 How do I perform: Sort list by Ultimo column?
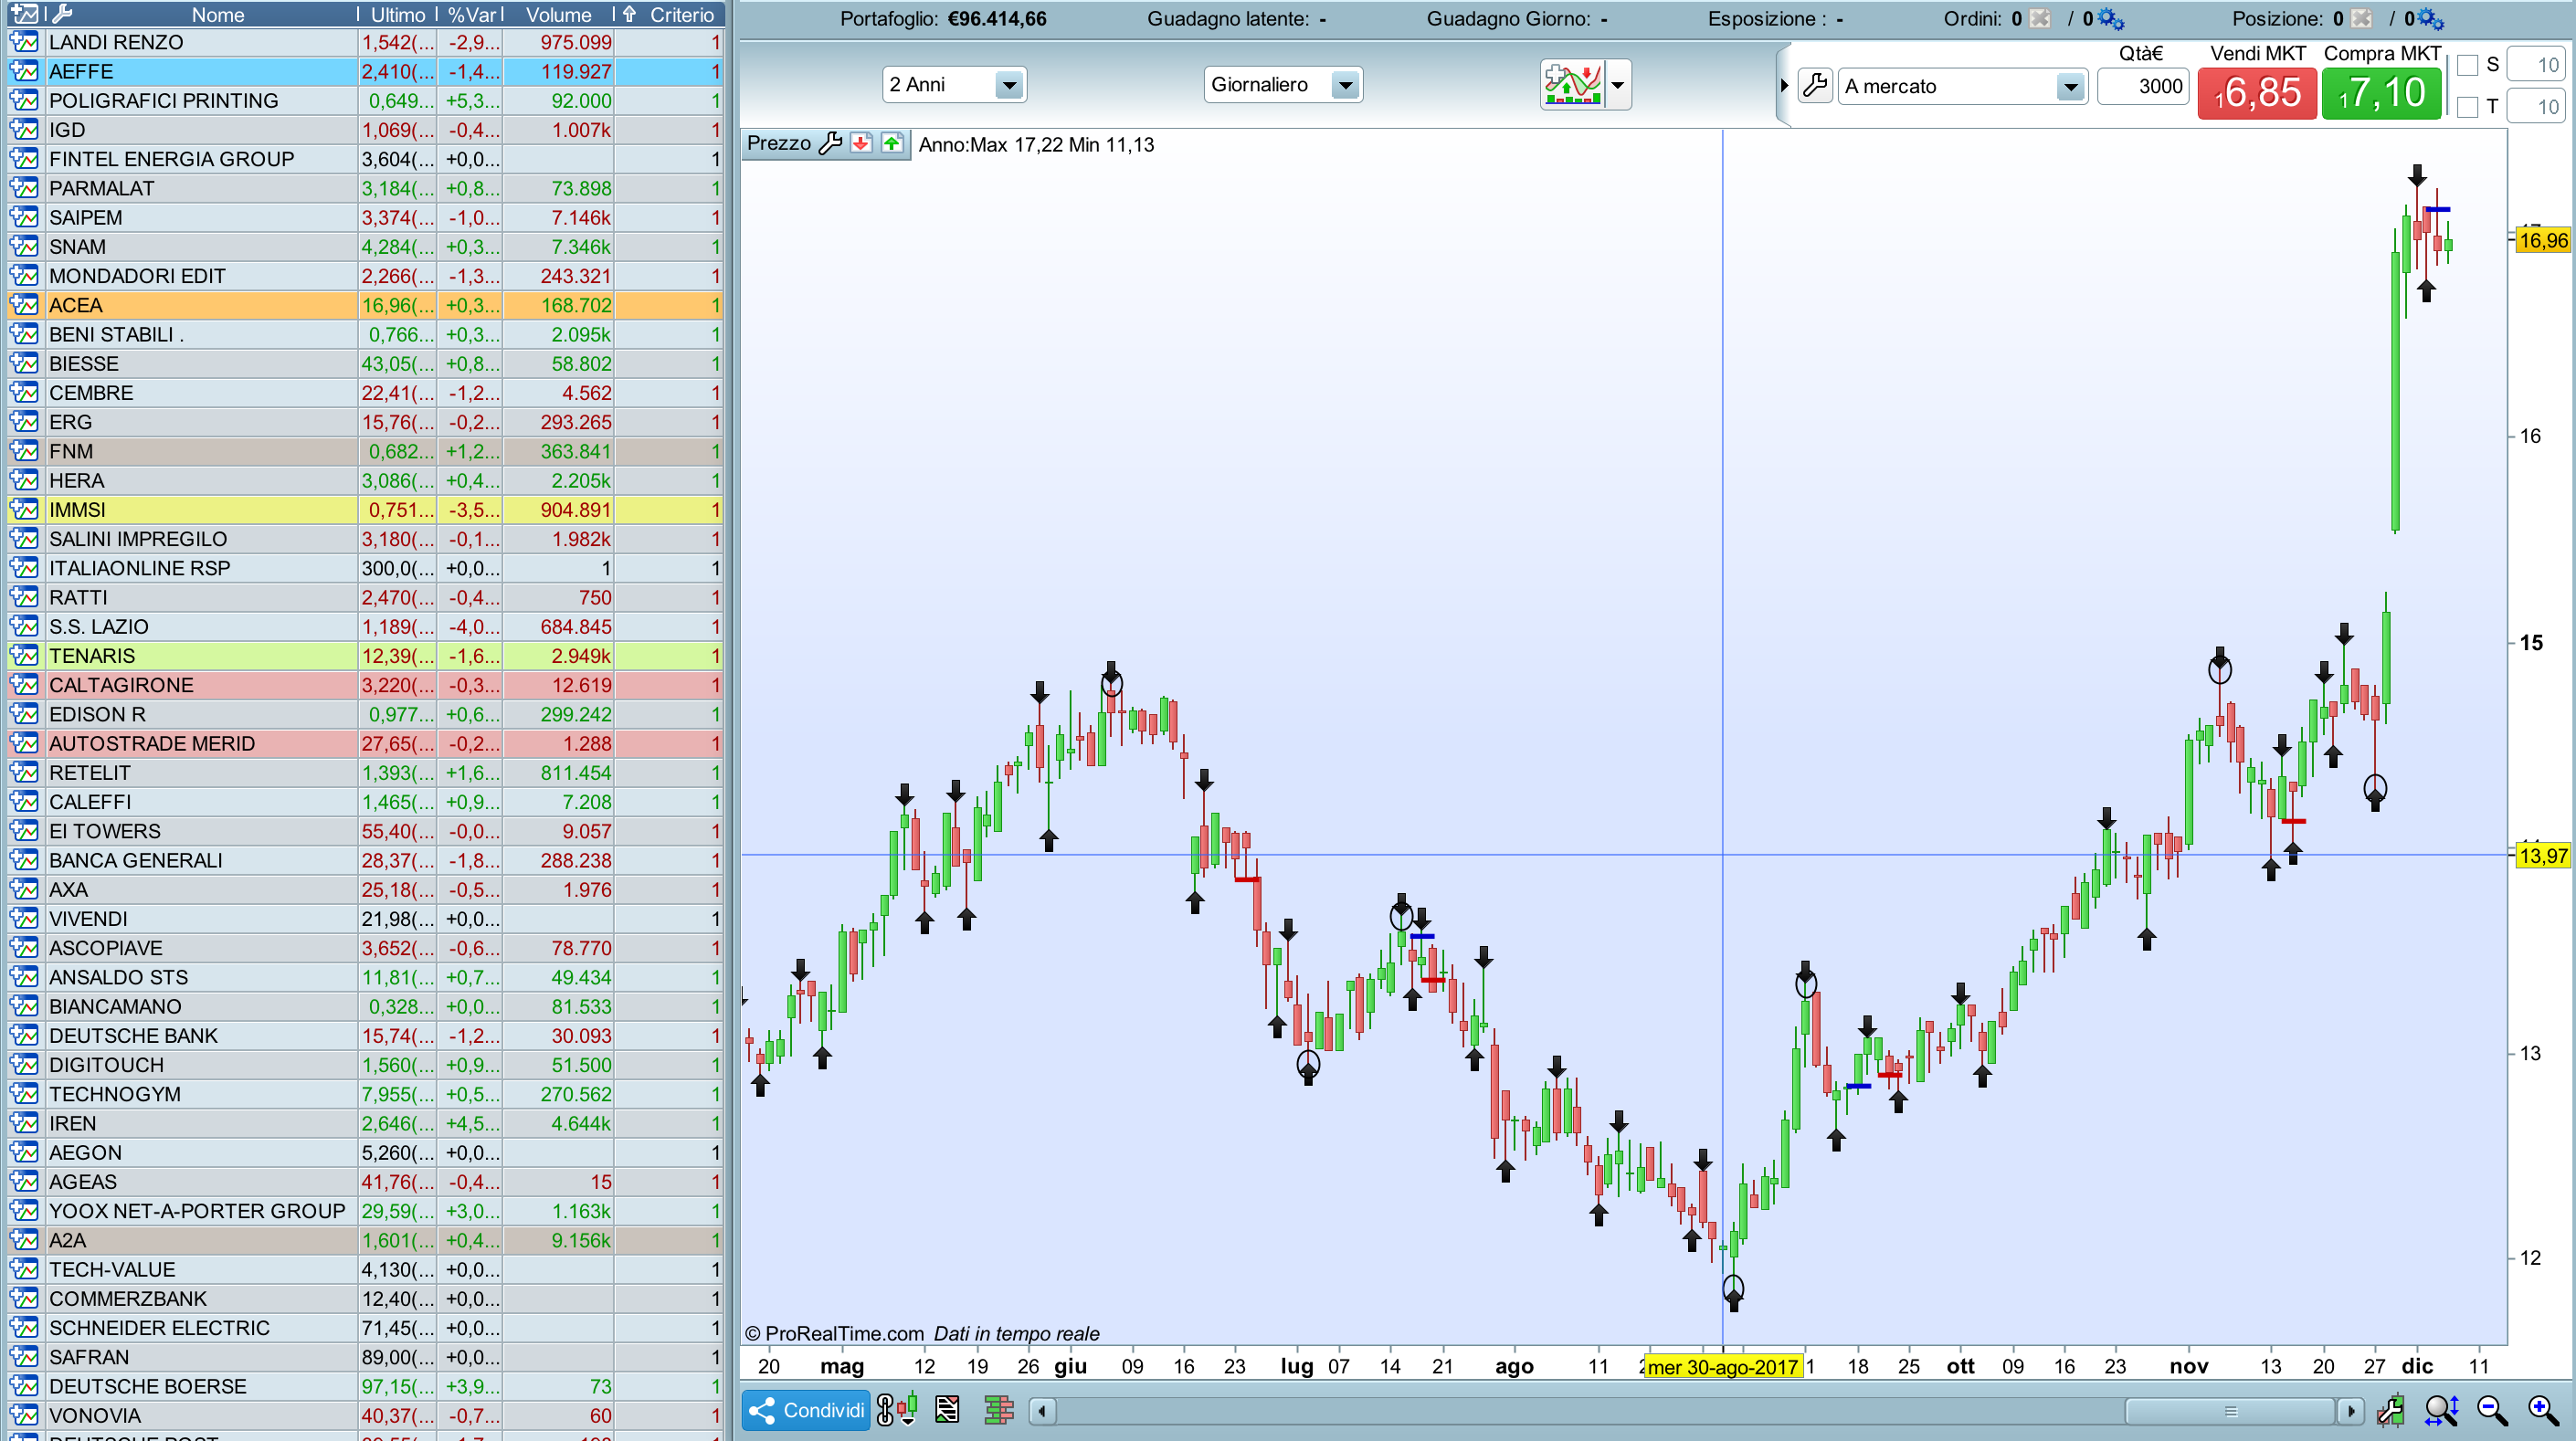coord(398,14)
